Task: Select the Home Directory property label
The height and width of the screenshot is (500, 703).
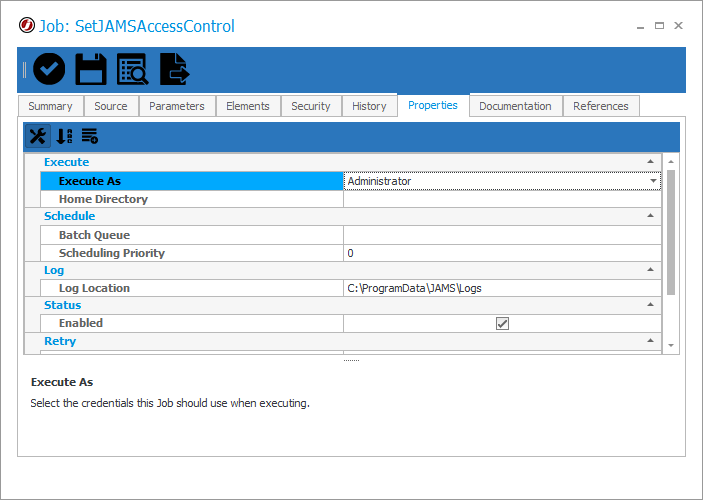Action: (x=103, y=199)
